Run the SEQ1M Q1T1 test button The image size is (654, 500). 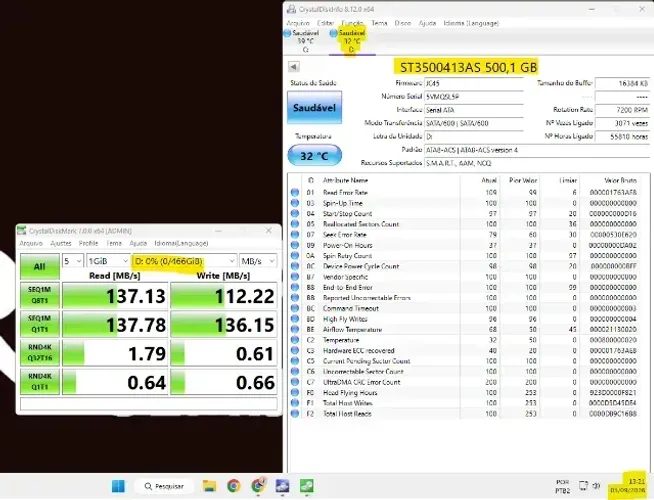coord(40,324)
